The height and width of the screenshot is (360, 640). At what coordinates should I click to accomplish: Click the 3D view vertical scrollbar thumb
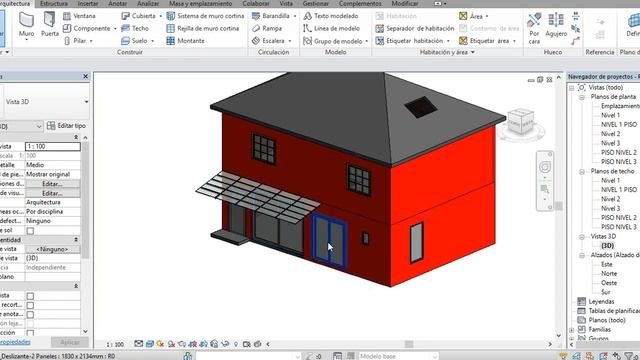559,206
